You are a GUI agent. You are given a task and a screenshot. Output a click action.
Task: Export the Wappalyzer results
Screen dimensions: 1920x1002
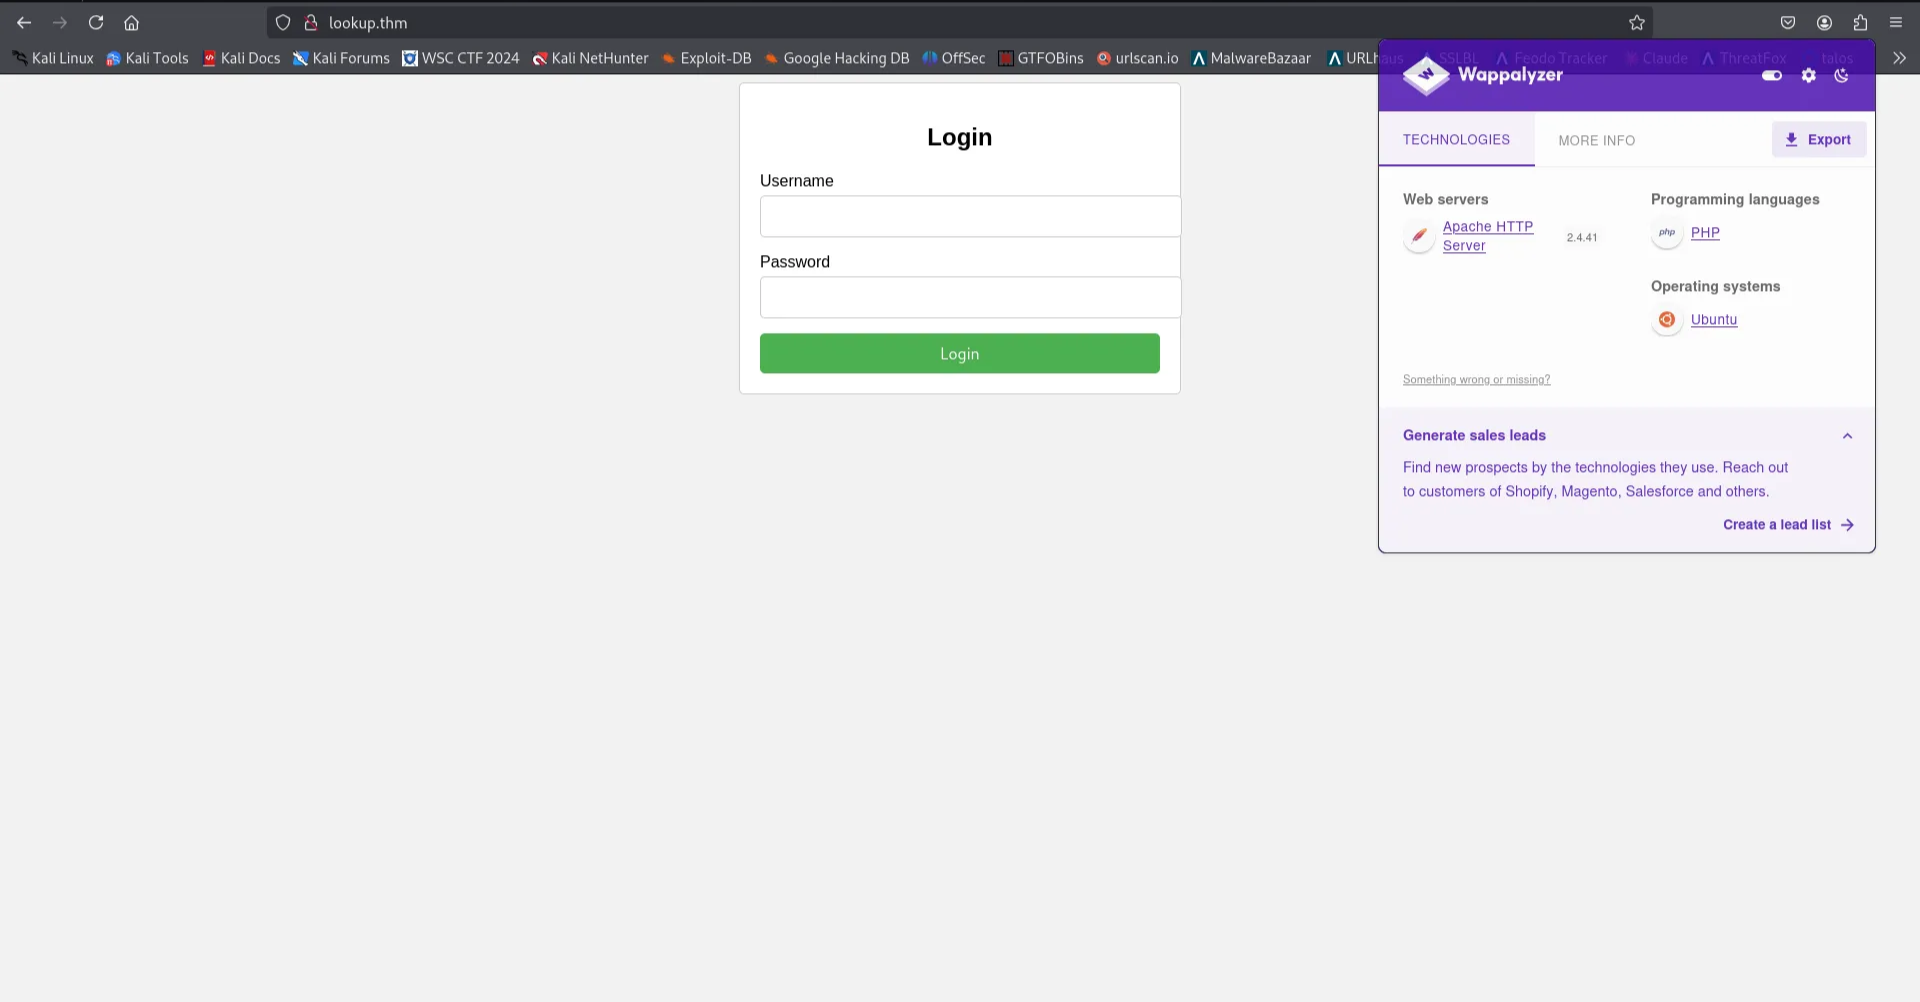click(1819, 139)
